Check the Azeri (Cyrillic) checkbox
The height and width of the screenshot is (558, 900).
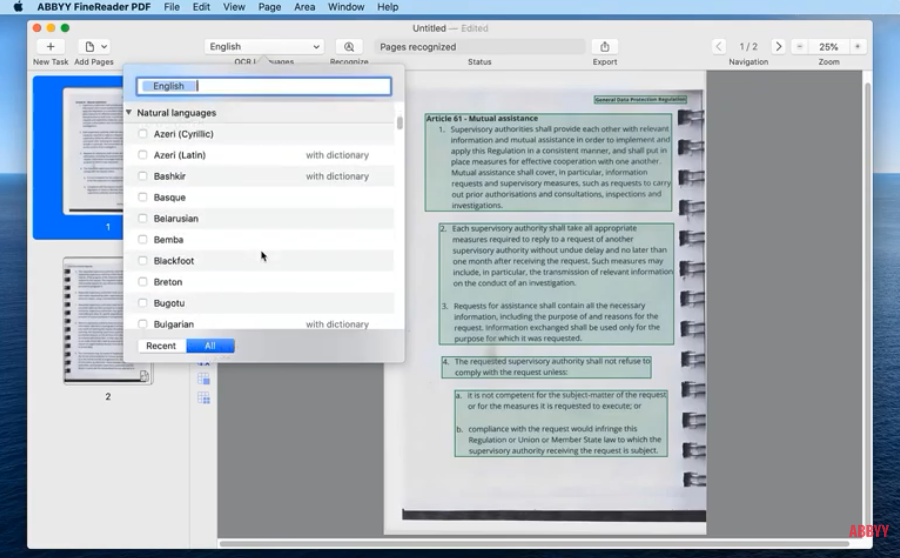[x=142, y=134]
